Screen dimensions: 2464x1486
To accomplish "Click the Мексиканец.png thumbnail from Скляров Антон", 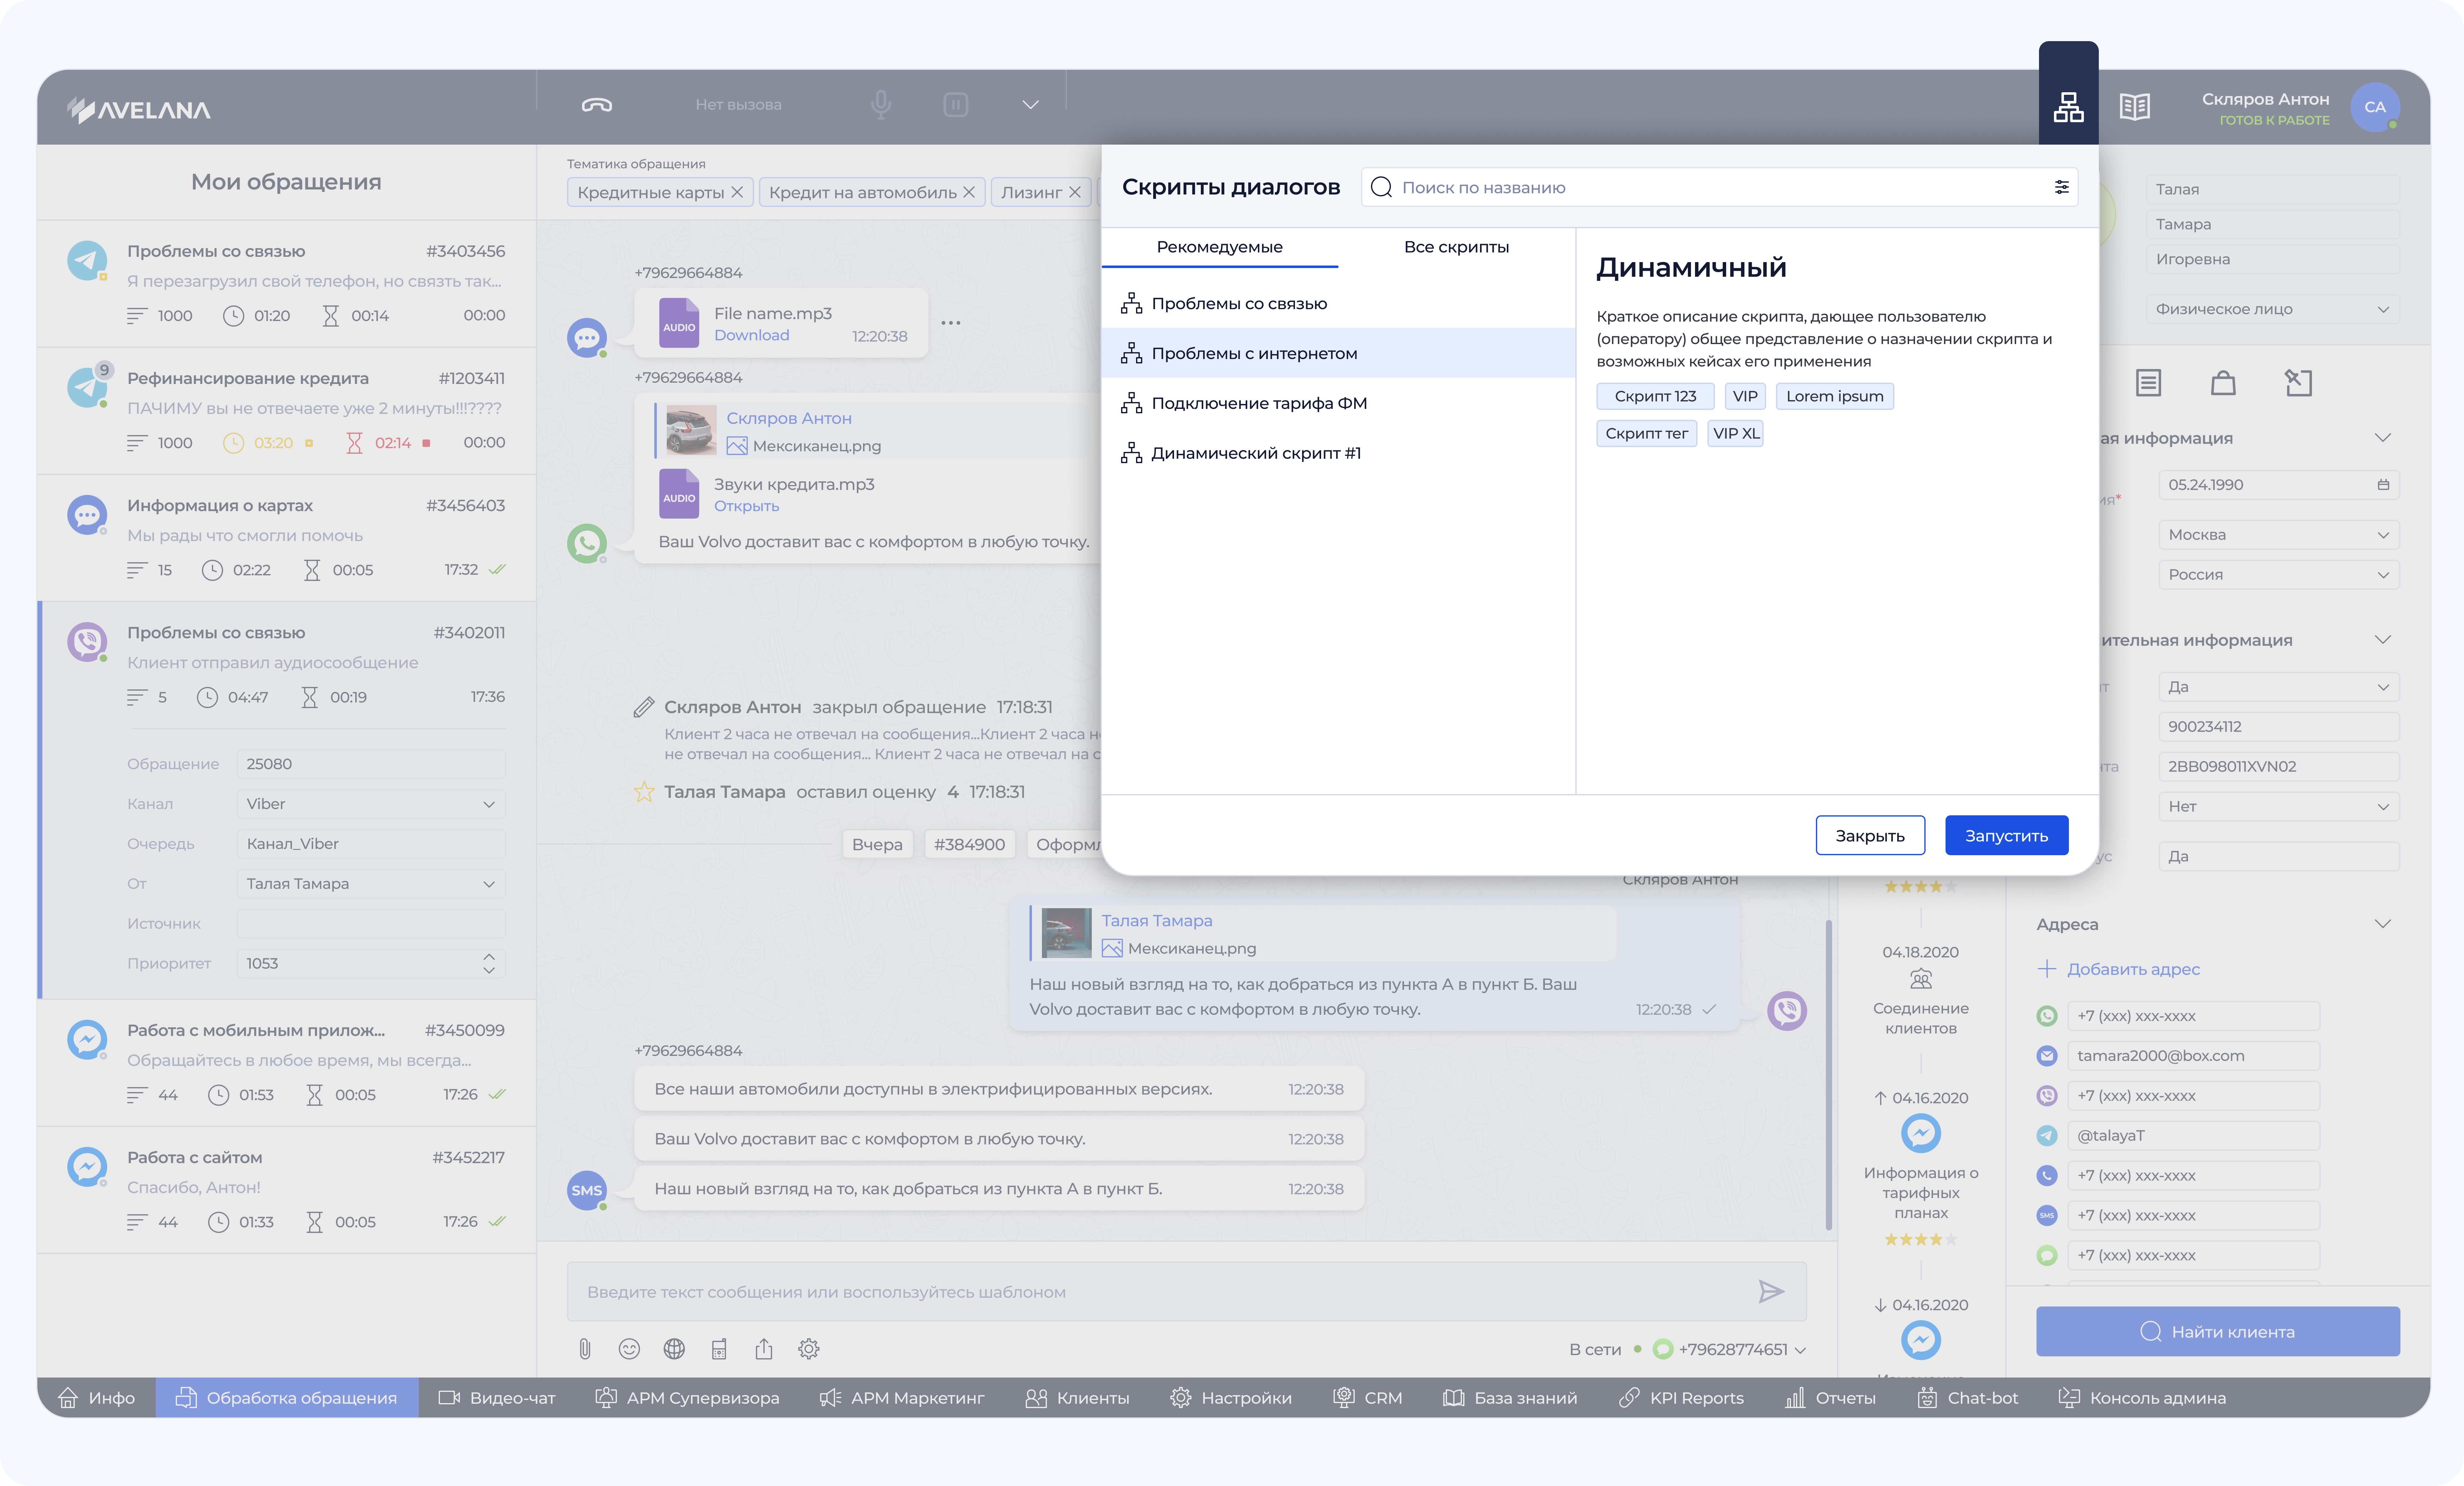I will tap(691, 430).
